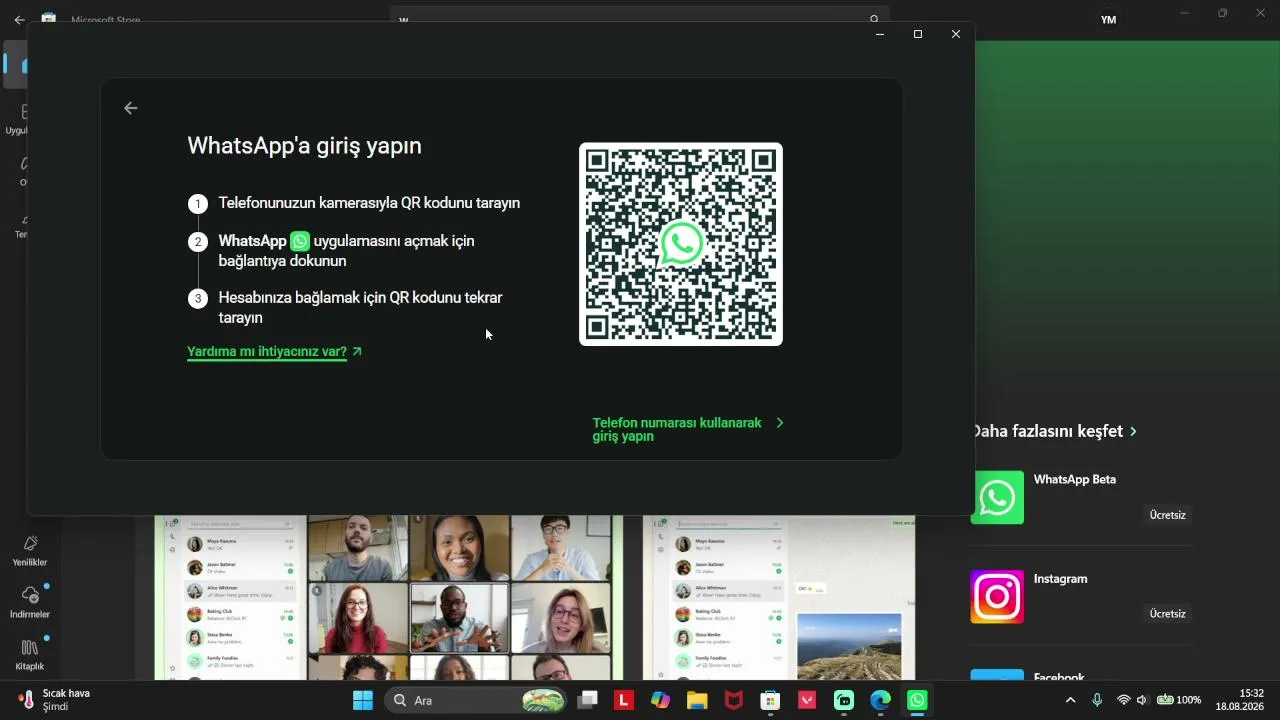
Task: Choose 'Telefon numarası kullanarak giriş yapın'
Action: 688,430
